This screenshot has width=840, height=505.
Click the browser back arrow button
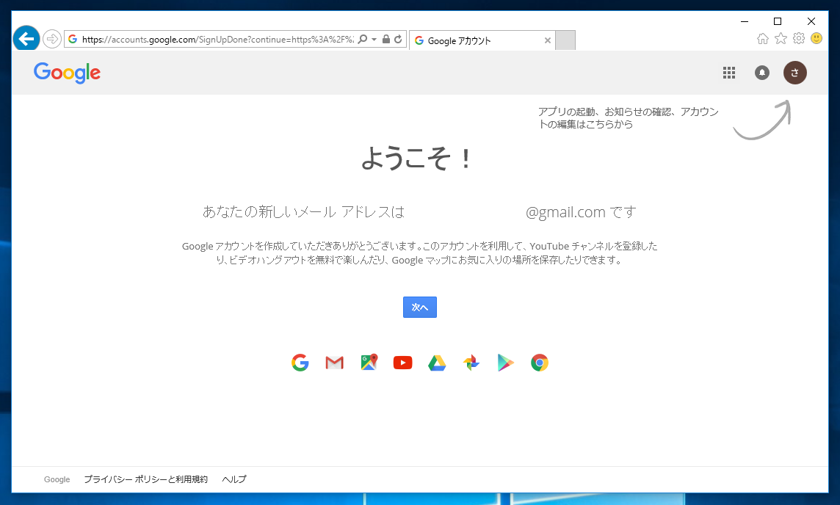pos(26,39)
